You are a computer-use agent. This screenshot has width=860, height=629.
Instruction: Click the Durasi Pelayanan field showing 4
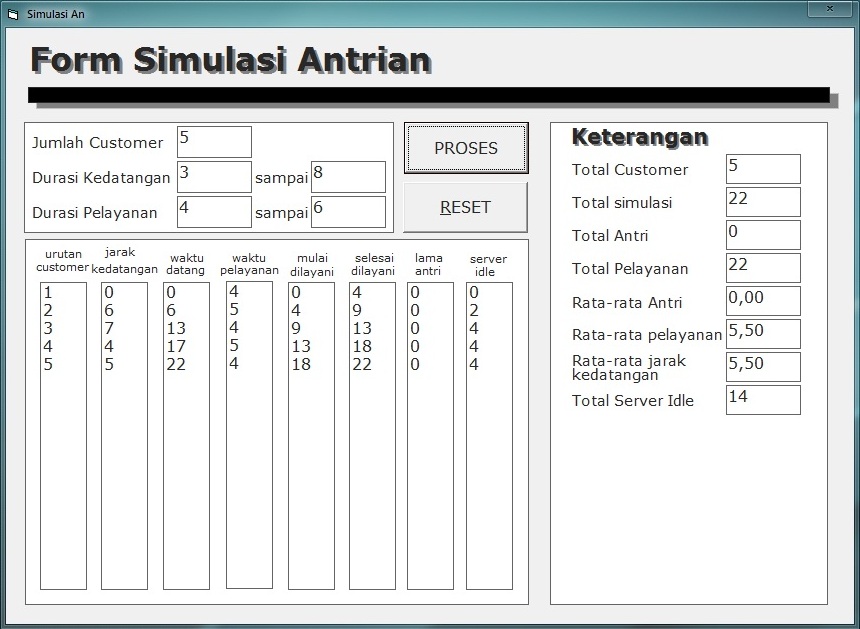pos(212,211)
